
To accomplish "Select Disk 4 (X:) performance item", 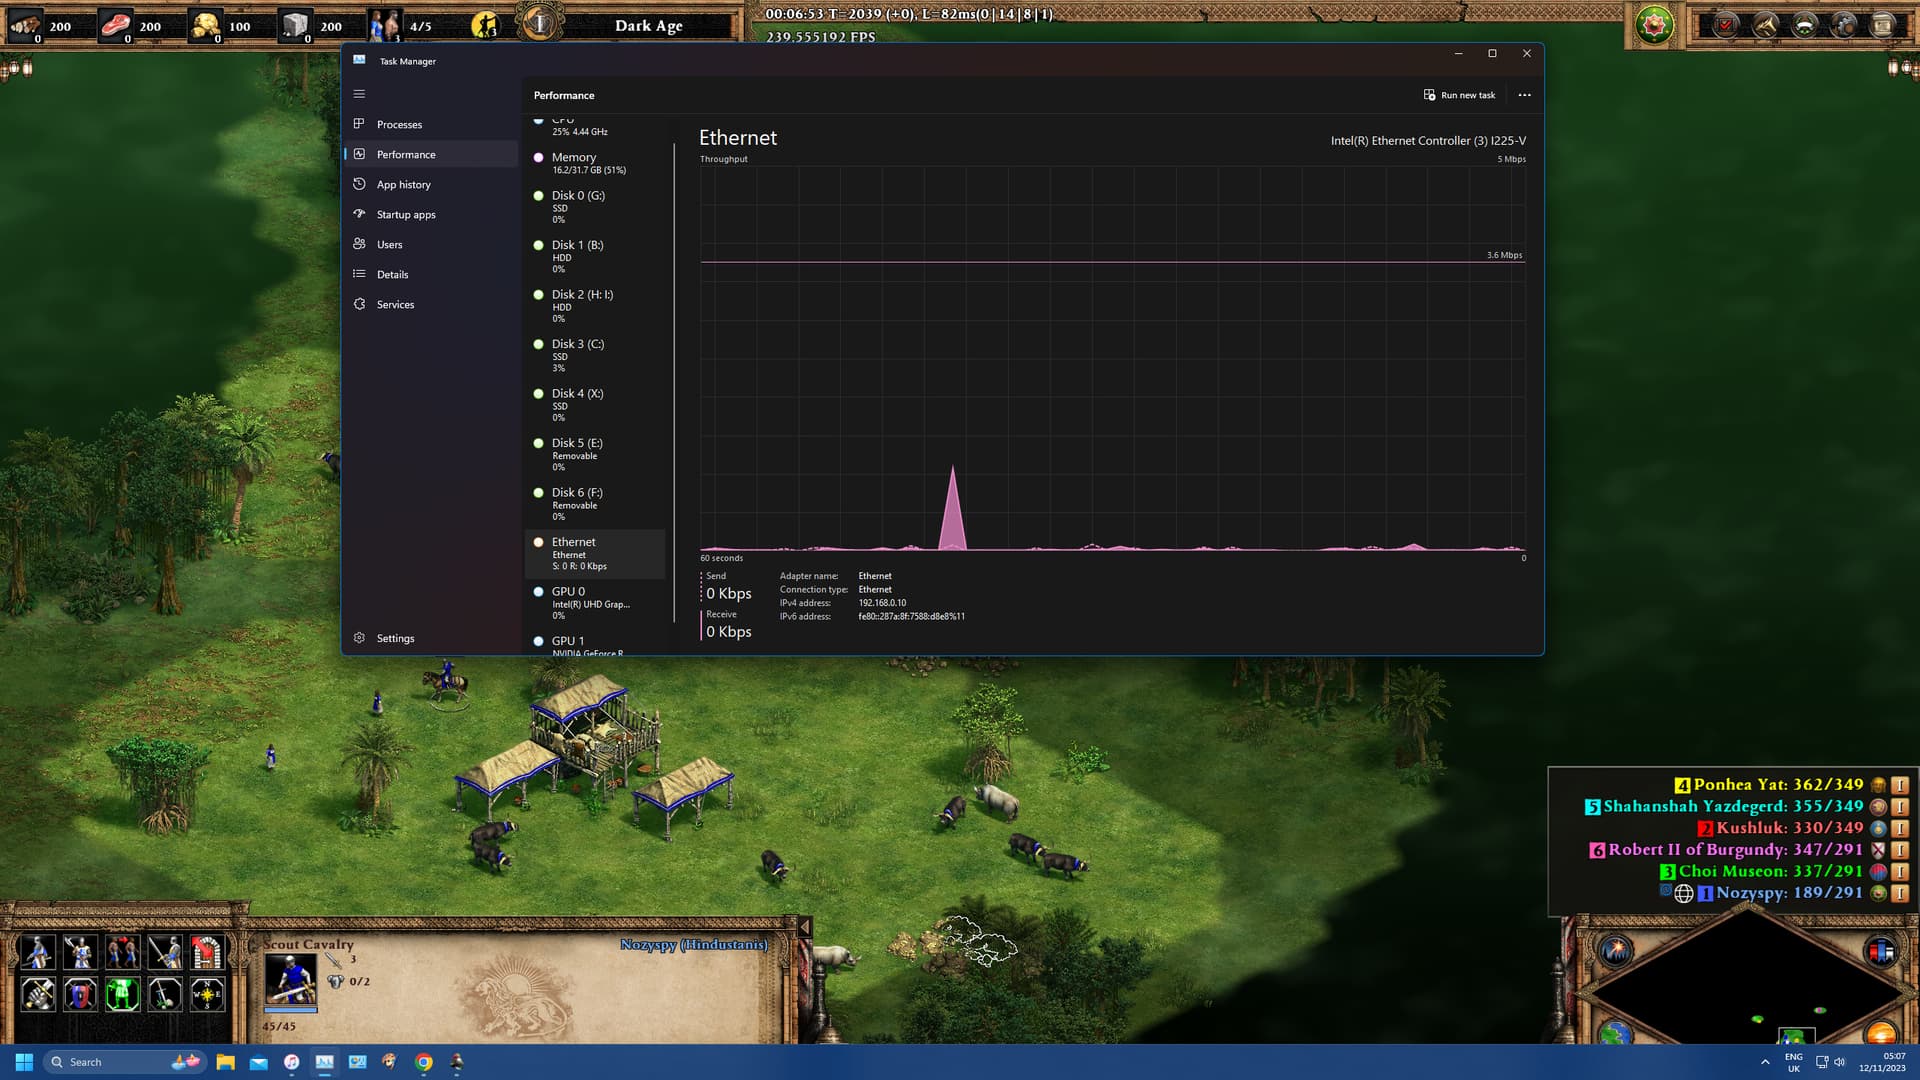I will (x=595, y=405).
